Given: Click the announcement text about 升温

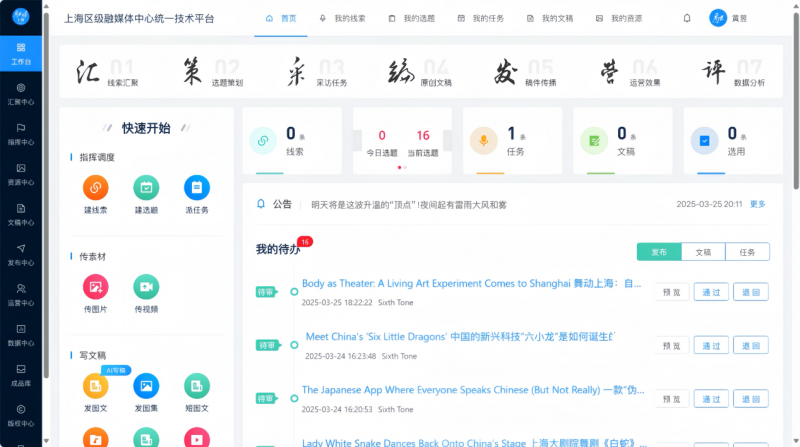Looking at the screenshot, I should (409, 205).
